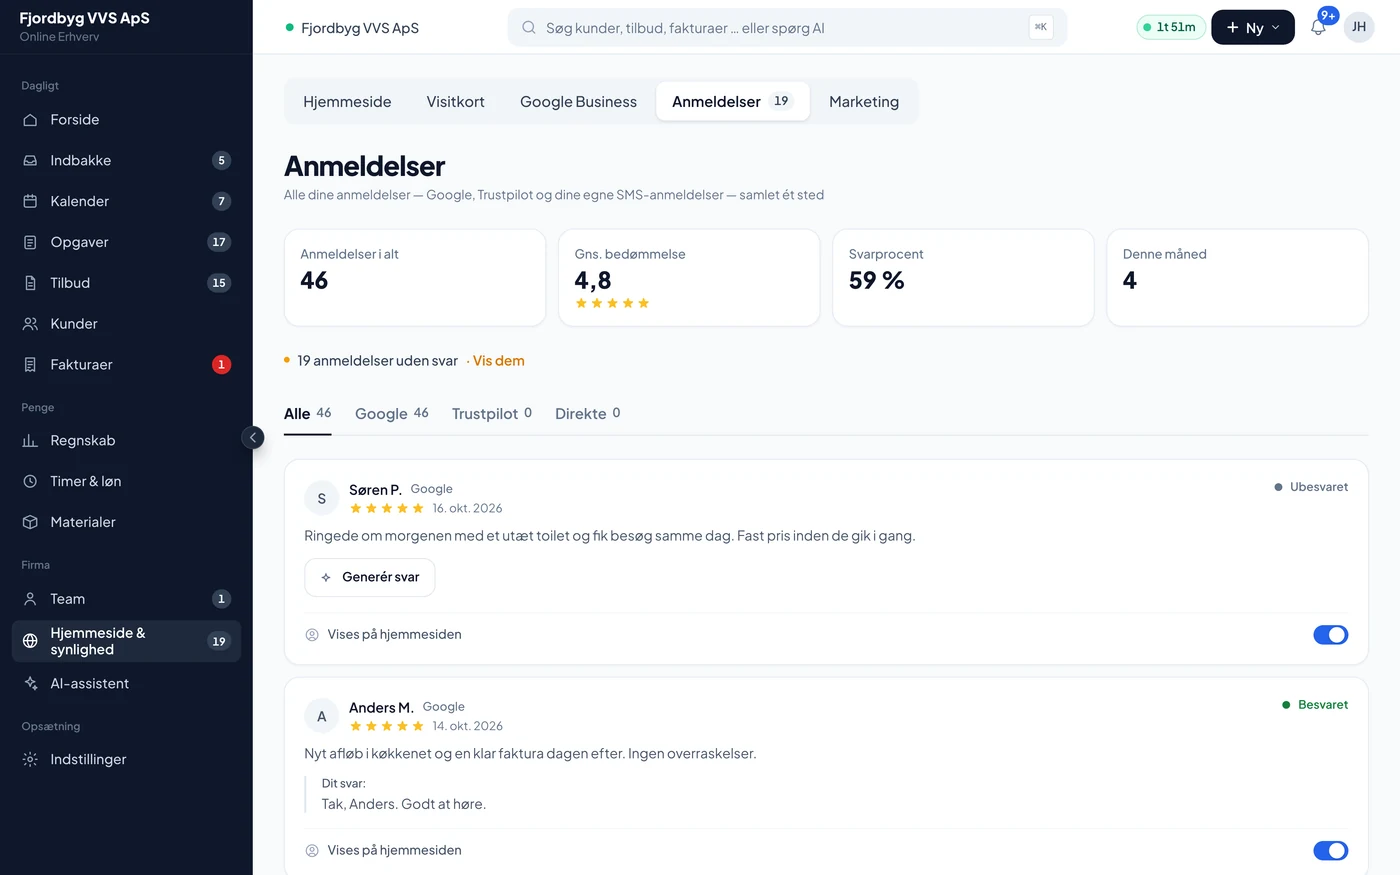Toggle website visibility for Anders M. review
1400x875 pixels.
pyautogui.click(x=1330, y=851)
